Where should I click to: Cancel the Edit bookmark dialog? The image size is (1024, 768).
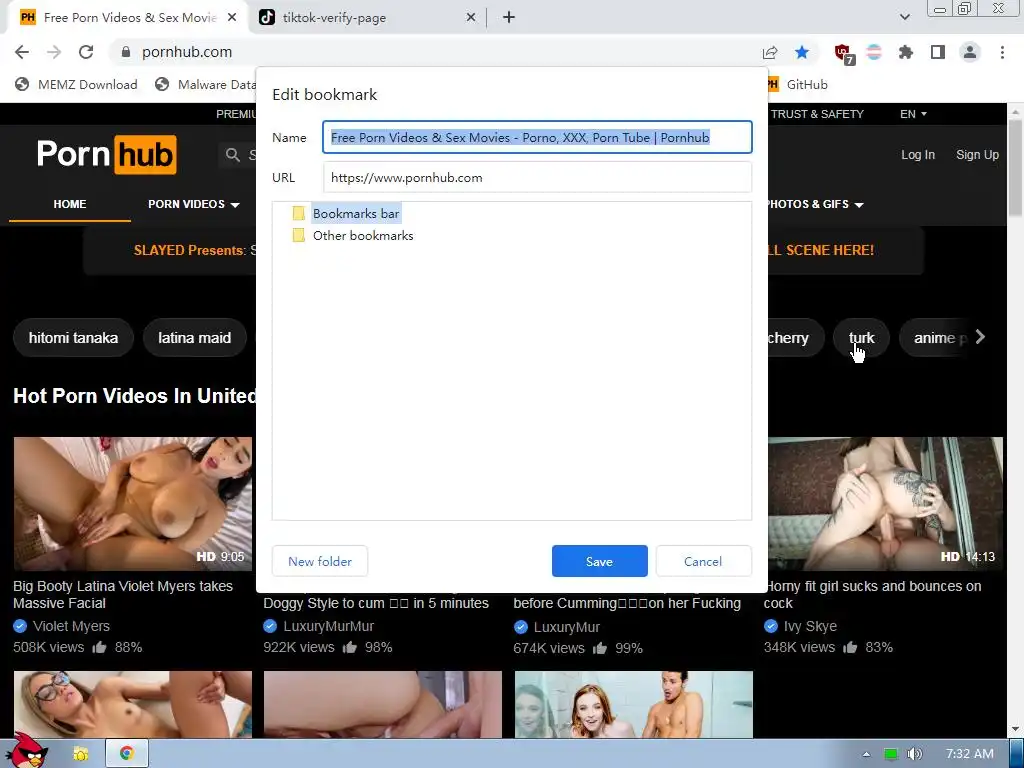pos(703,562)
